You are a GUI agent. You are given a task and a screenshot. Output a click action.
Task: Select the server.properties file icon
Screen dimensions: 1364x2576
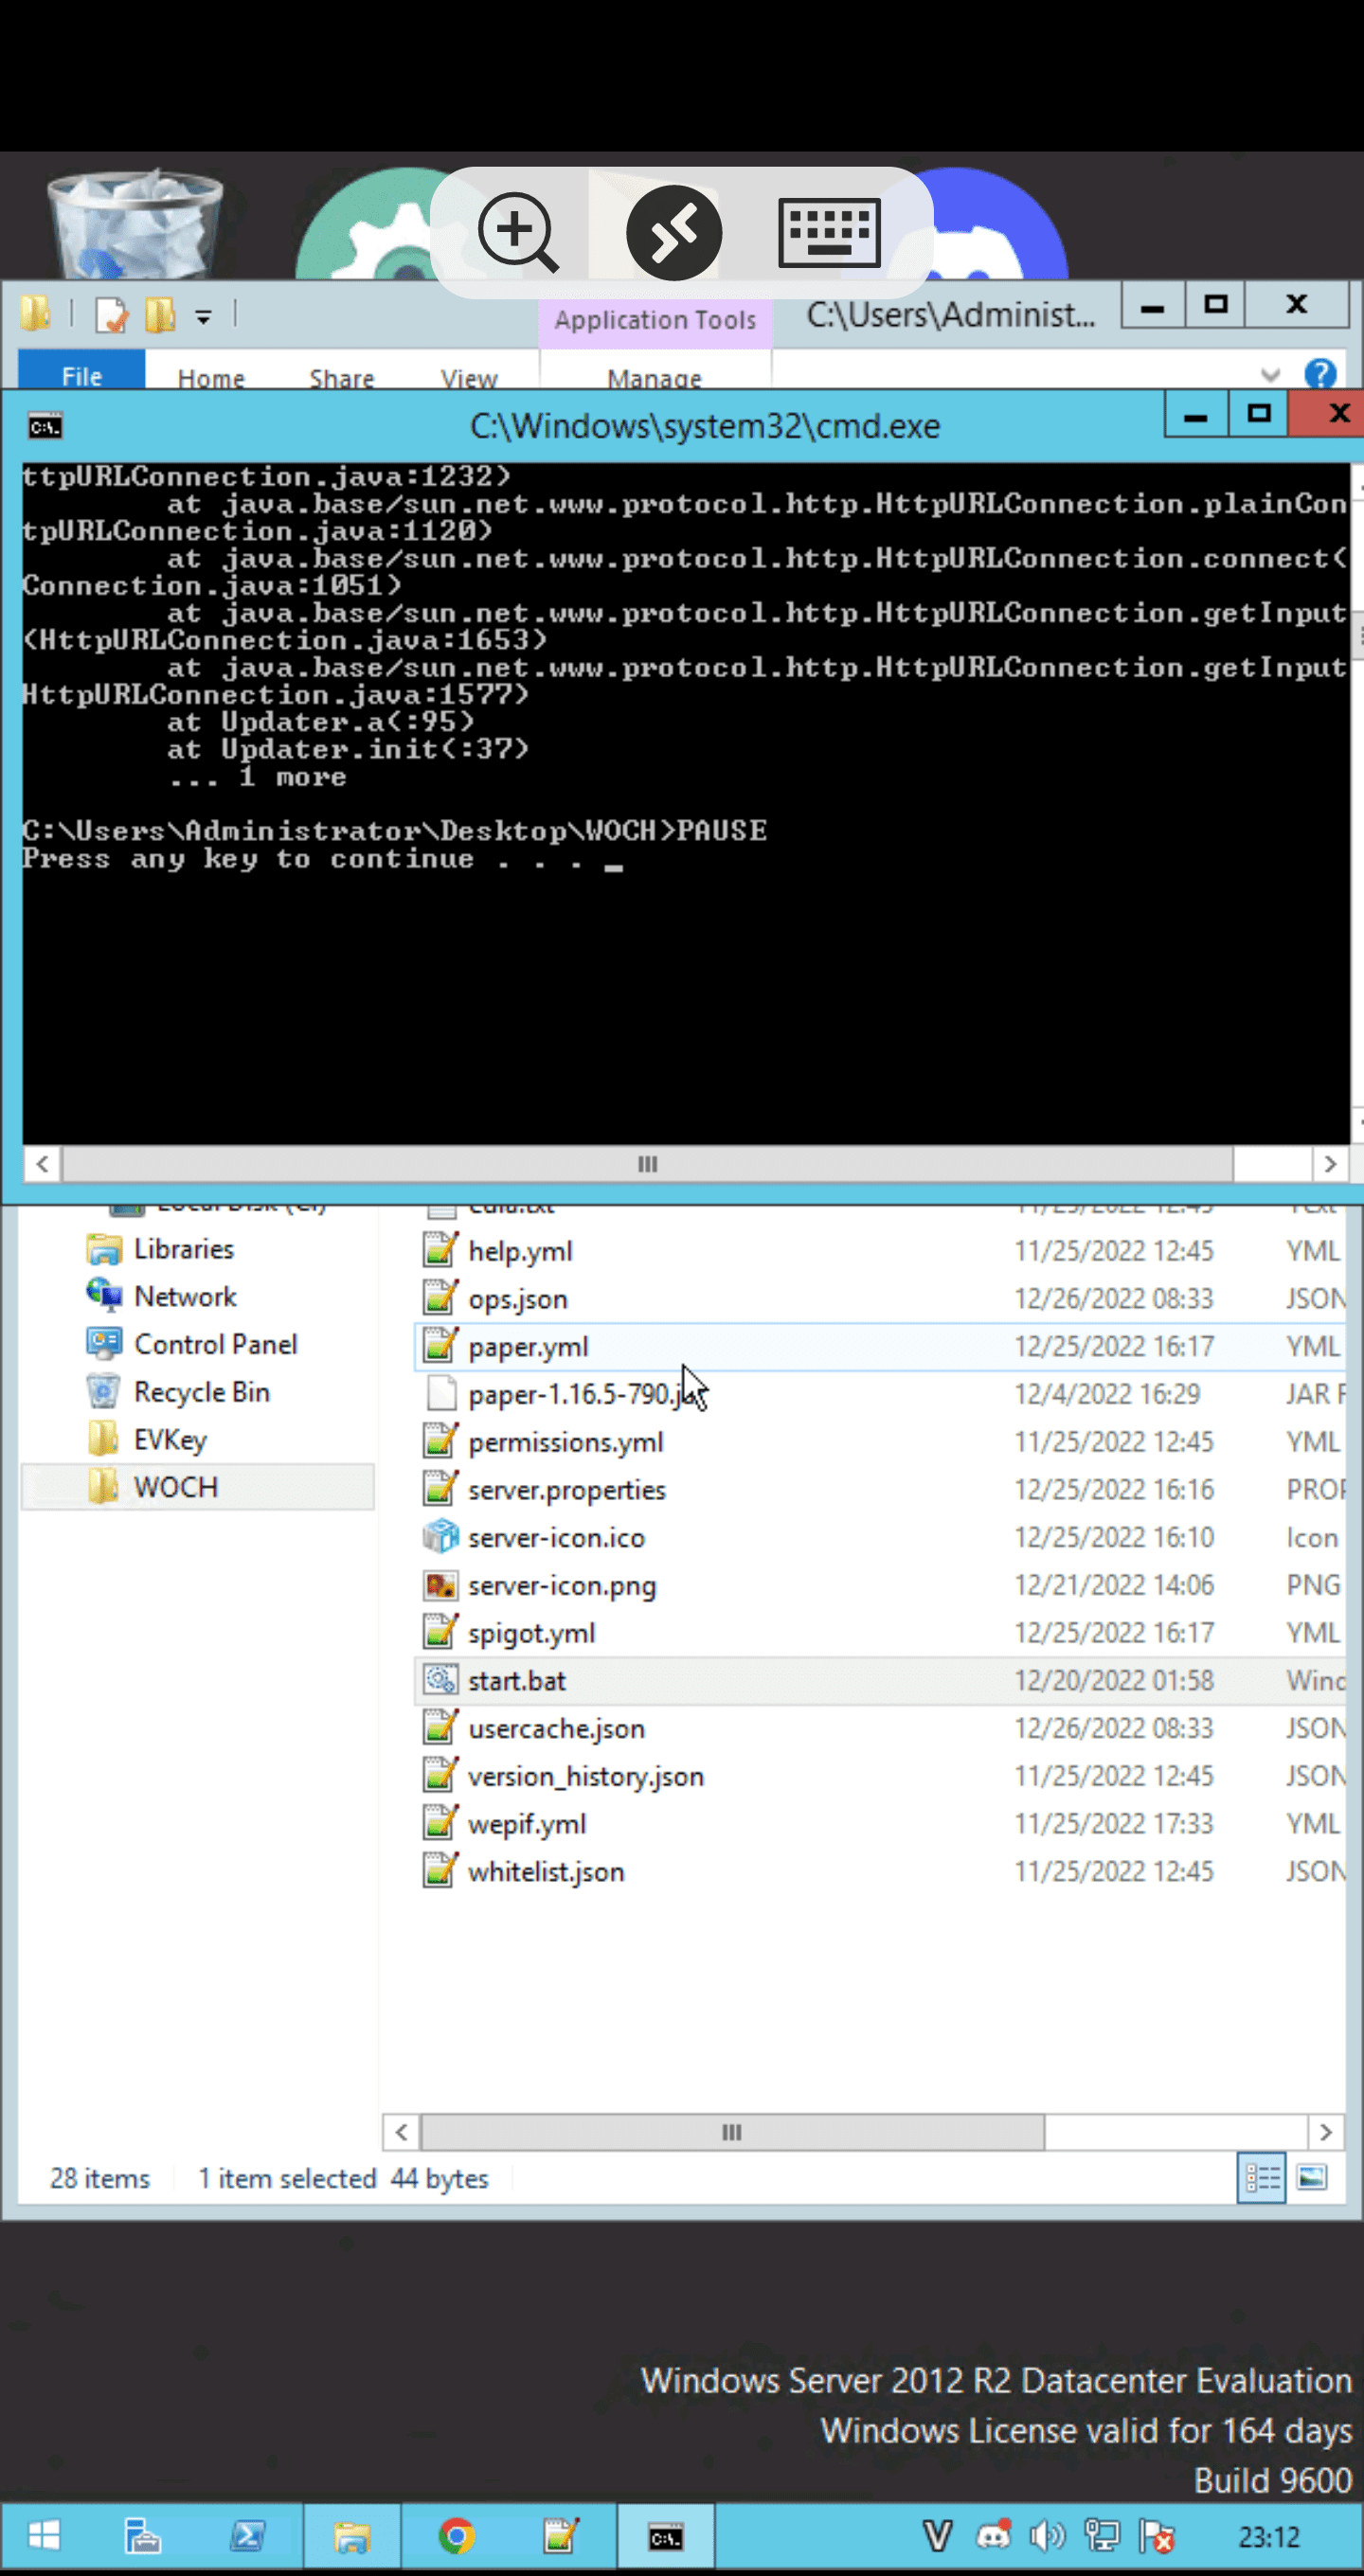click(x=440, y=1489)
